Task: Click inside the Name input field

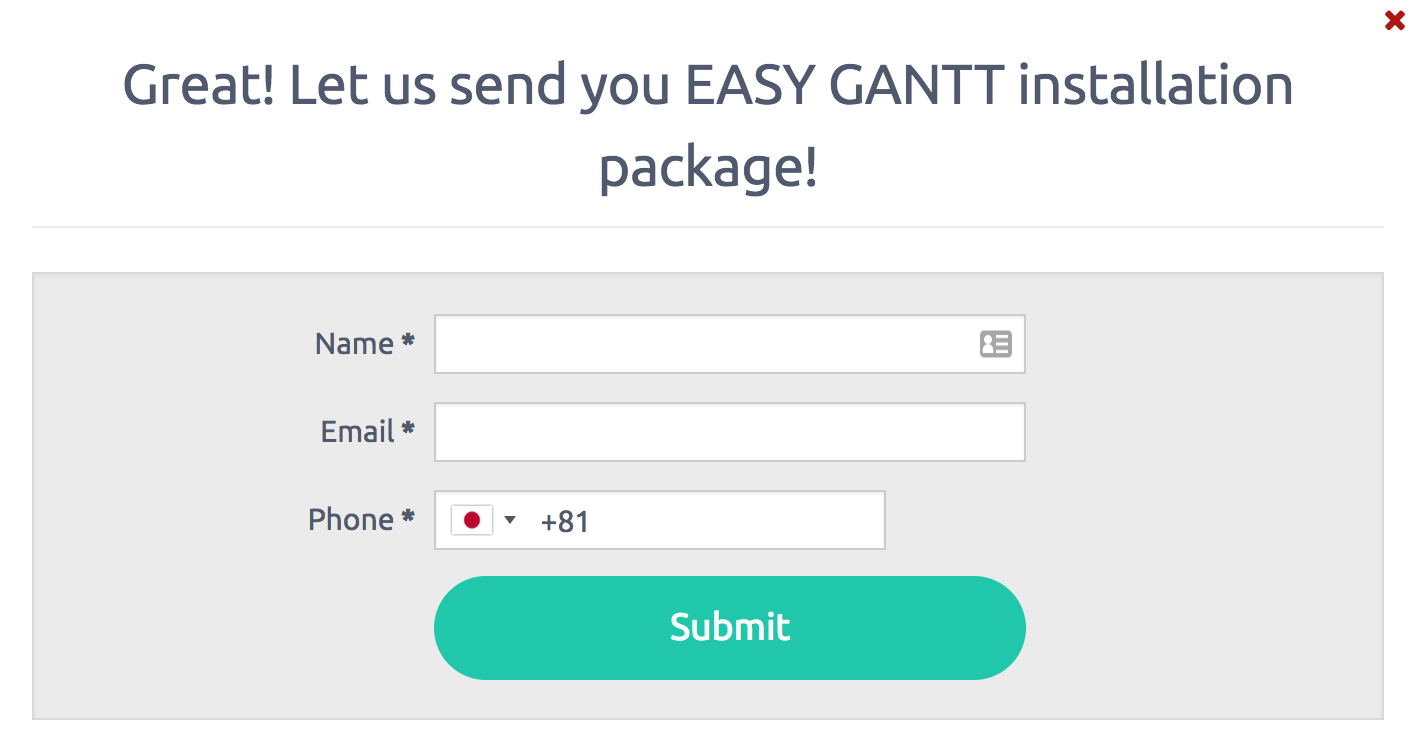Action: click(x=700, y=344)
